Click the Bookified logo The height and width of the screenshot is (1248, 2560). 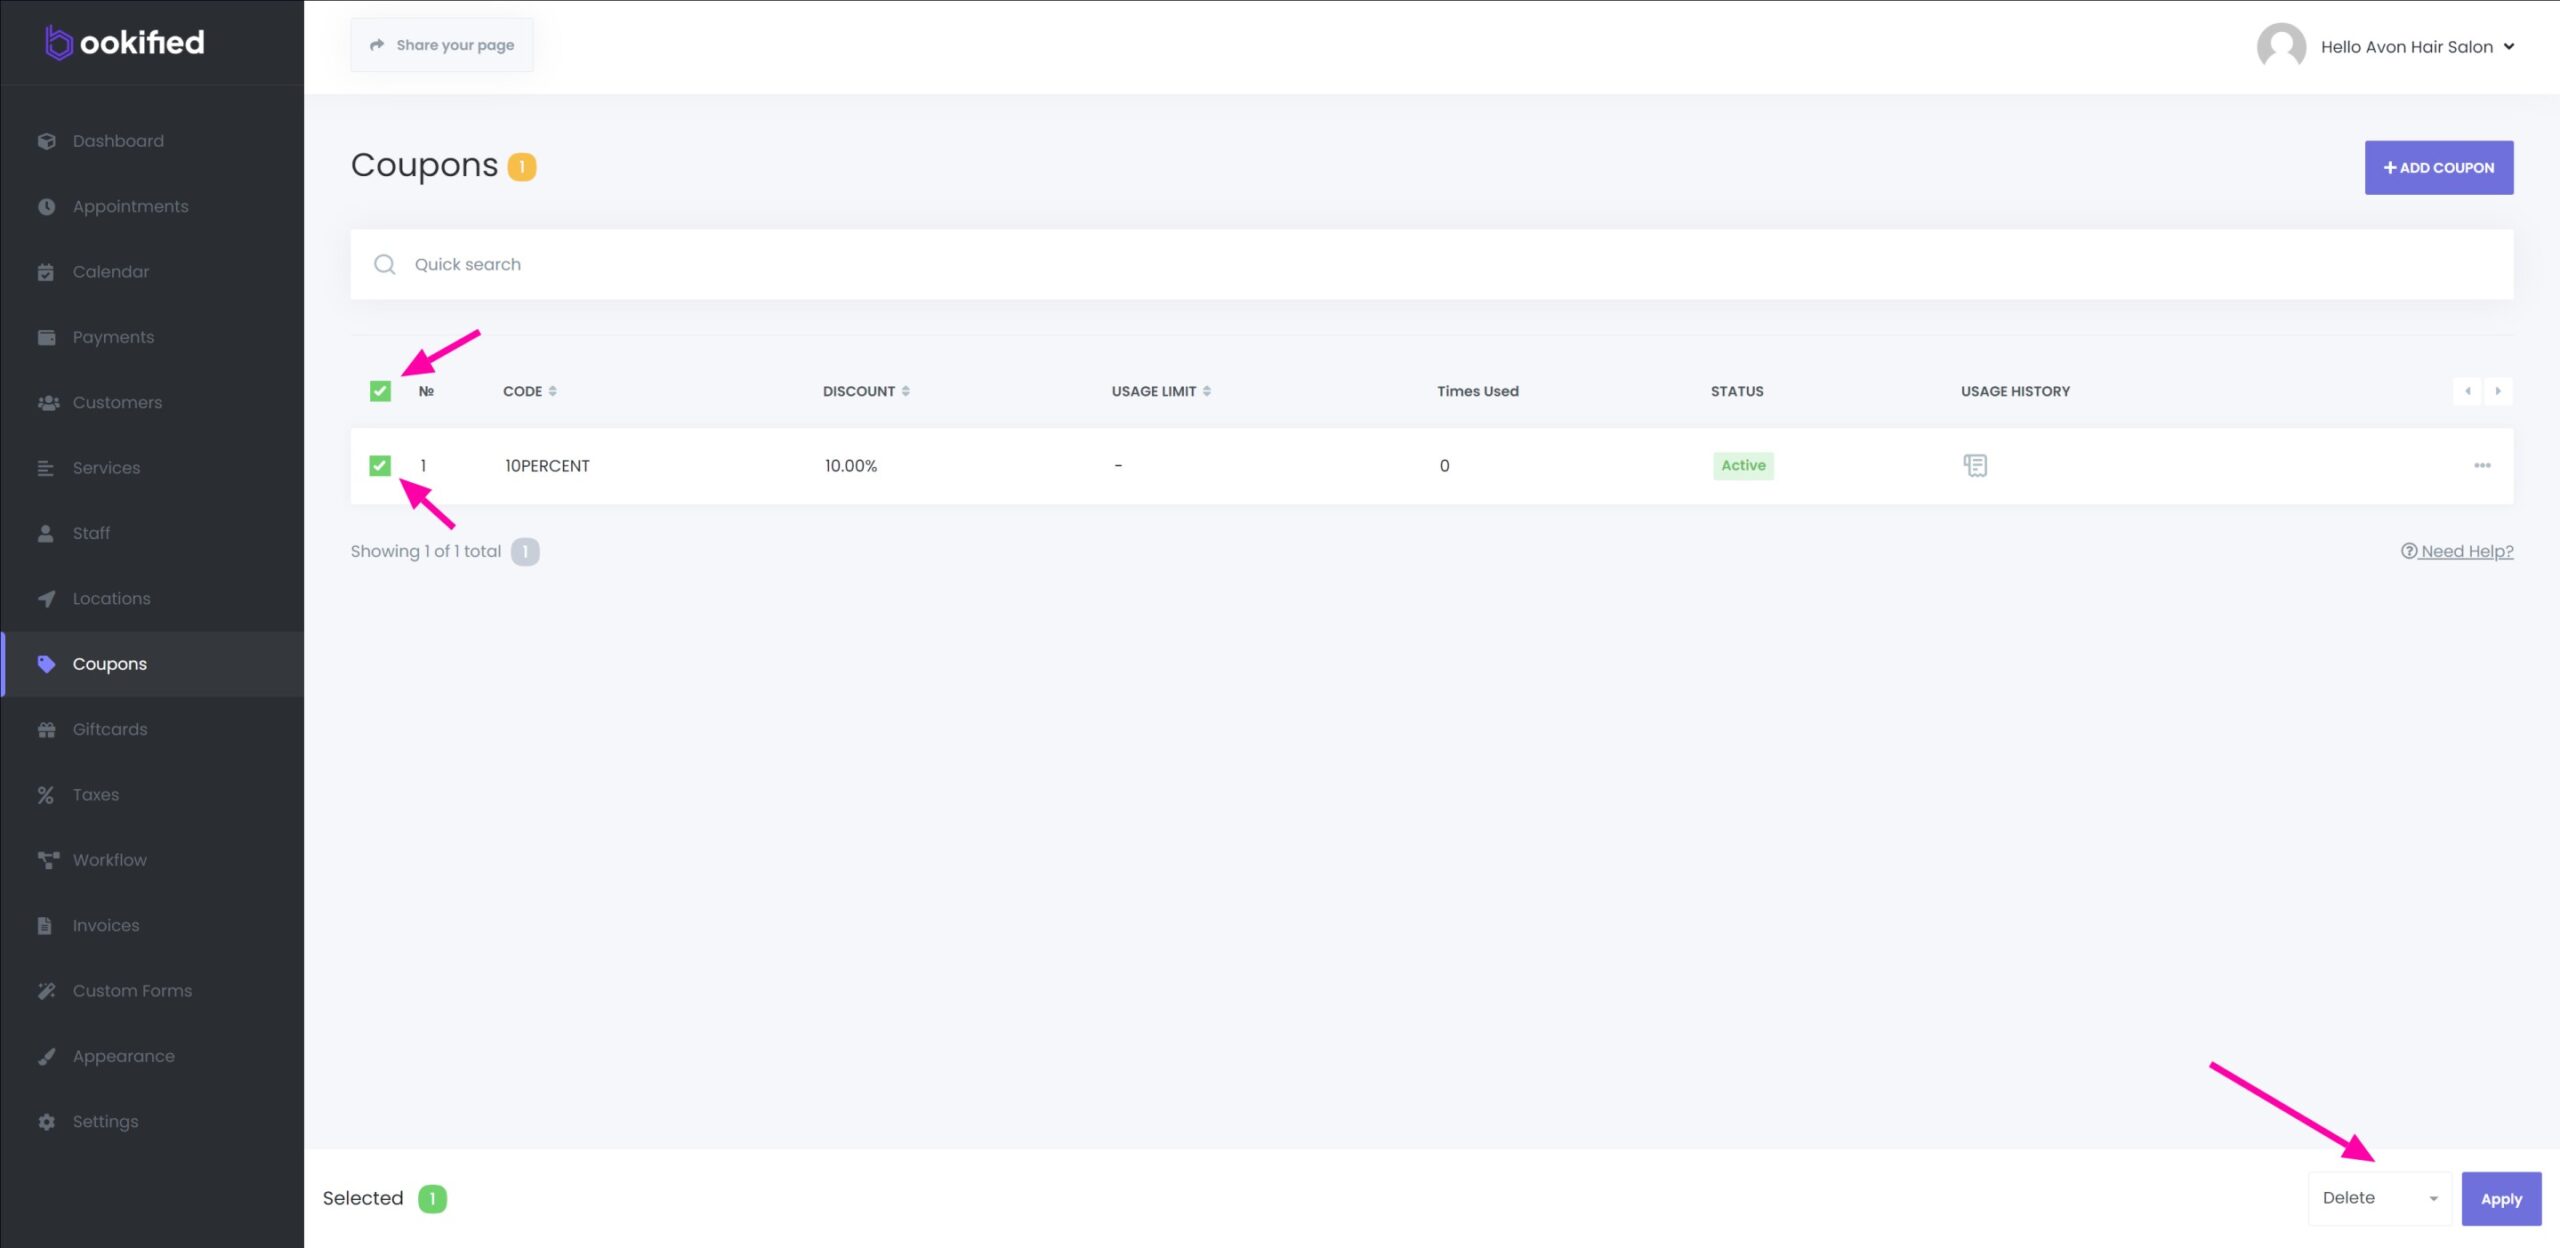(x=125, y=42)
